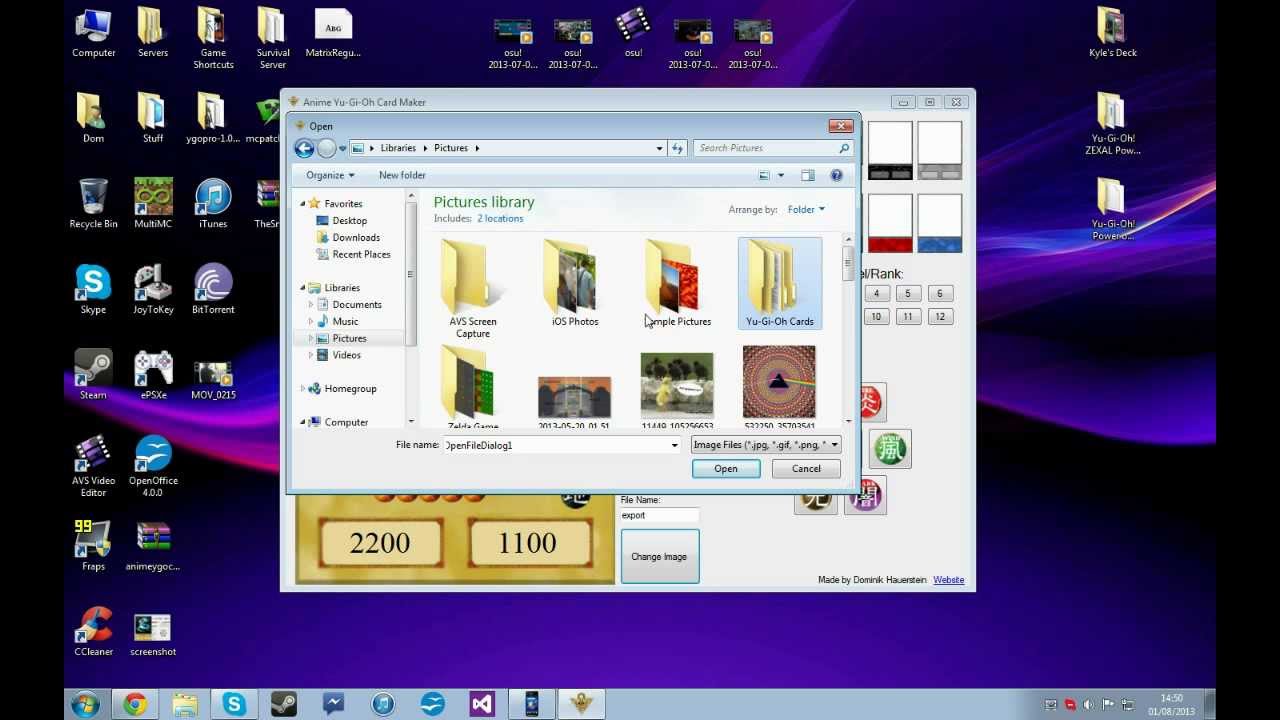
Task: Click the Windows Start button
Action: tap(85, 704)
